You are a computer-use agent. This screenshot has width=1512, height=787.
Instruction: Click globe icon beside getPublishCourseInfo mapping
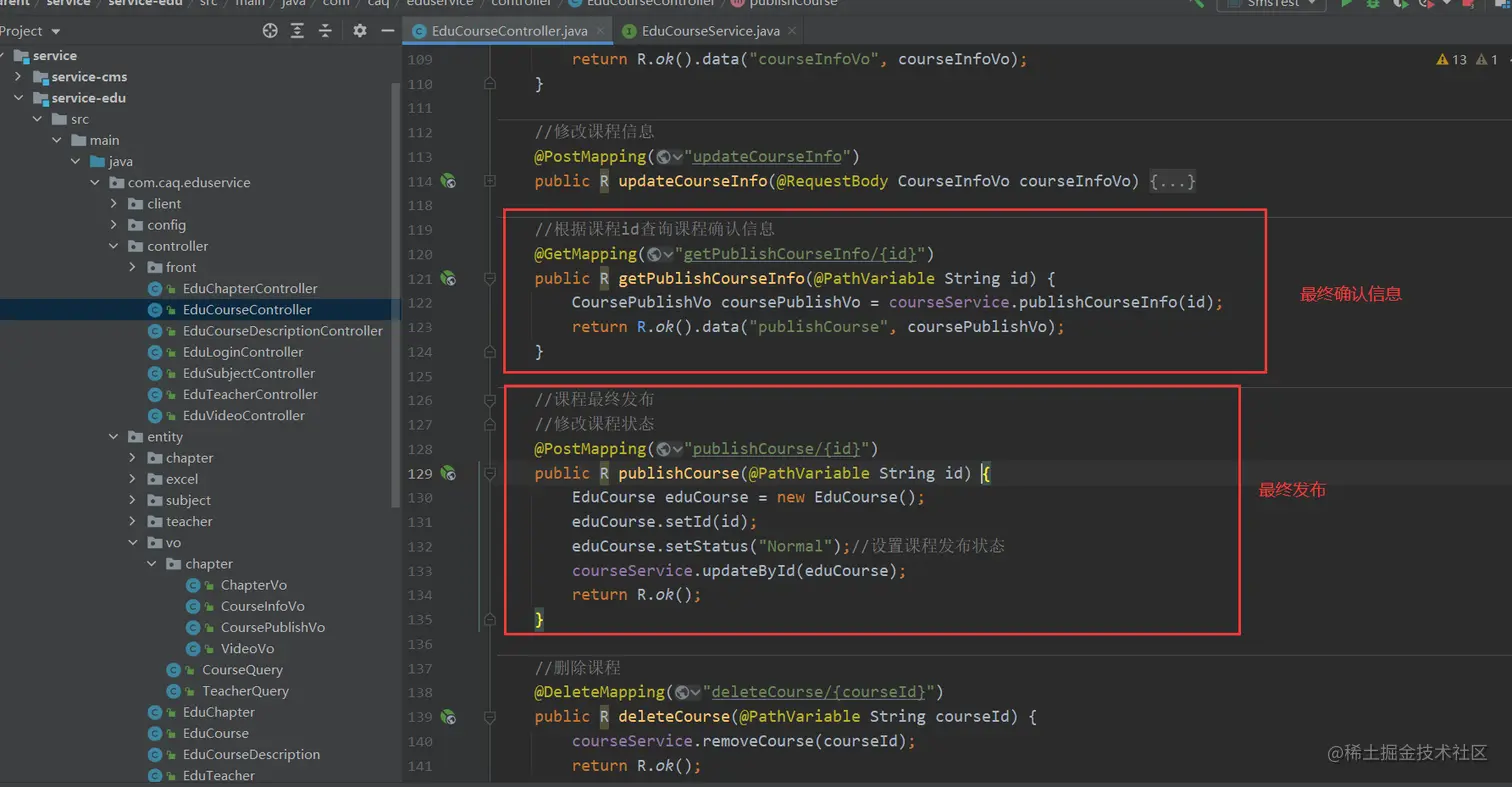point(660,254)
